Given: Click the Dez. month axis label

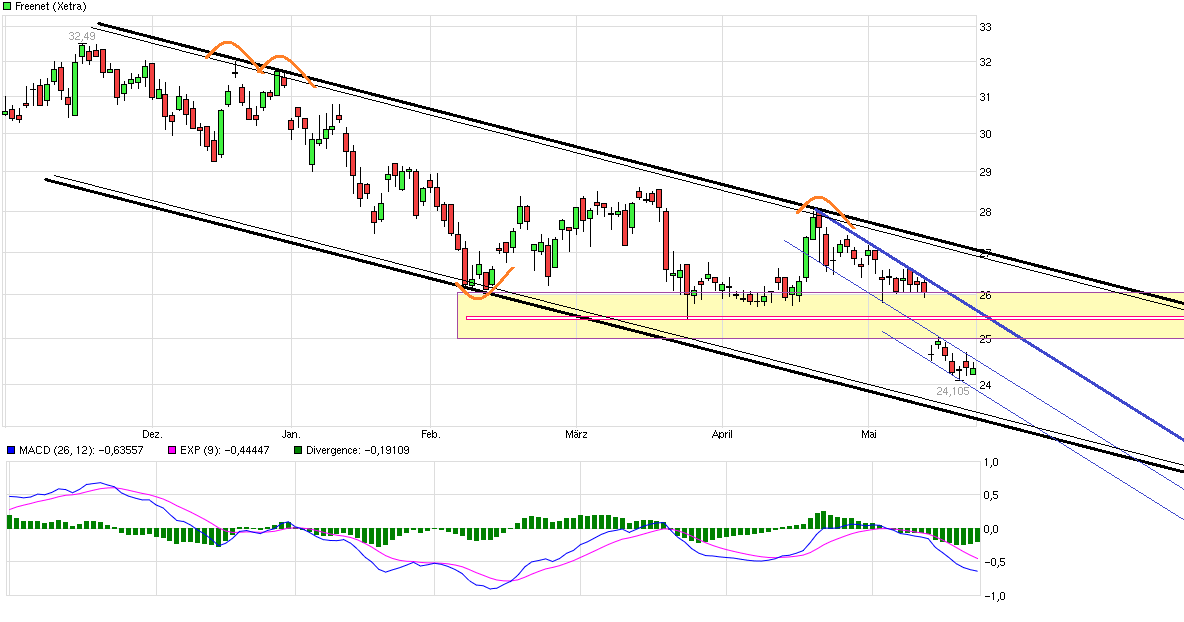Looking at the screenshot, I should (153, 434).
